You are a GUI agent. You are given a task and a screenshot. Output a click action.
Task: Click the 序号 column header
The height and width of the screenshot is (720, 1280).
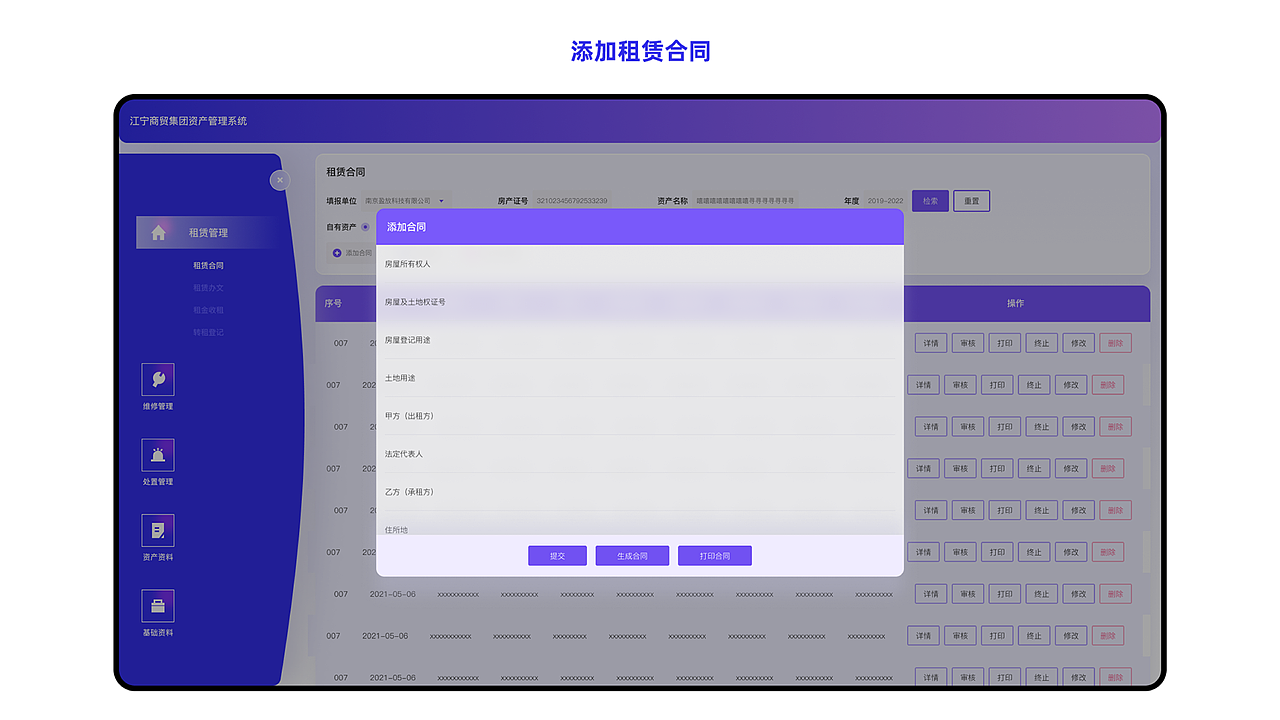tap(333, 303)
